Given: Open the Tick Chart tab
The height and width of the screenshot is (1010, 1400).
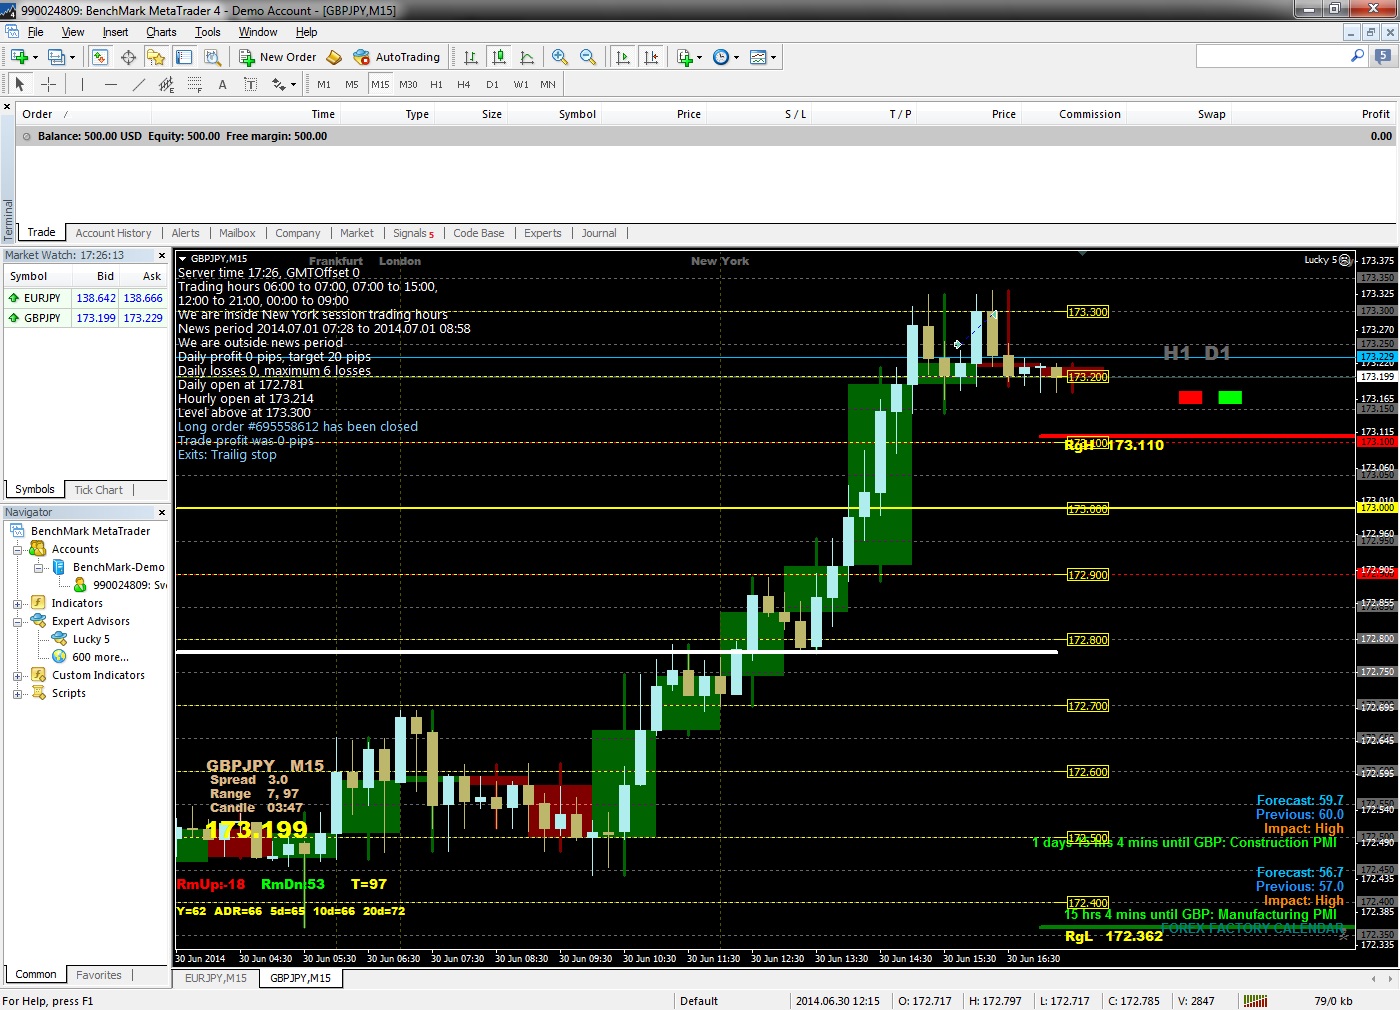Looking at the screenshot, I should [98, 490].
